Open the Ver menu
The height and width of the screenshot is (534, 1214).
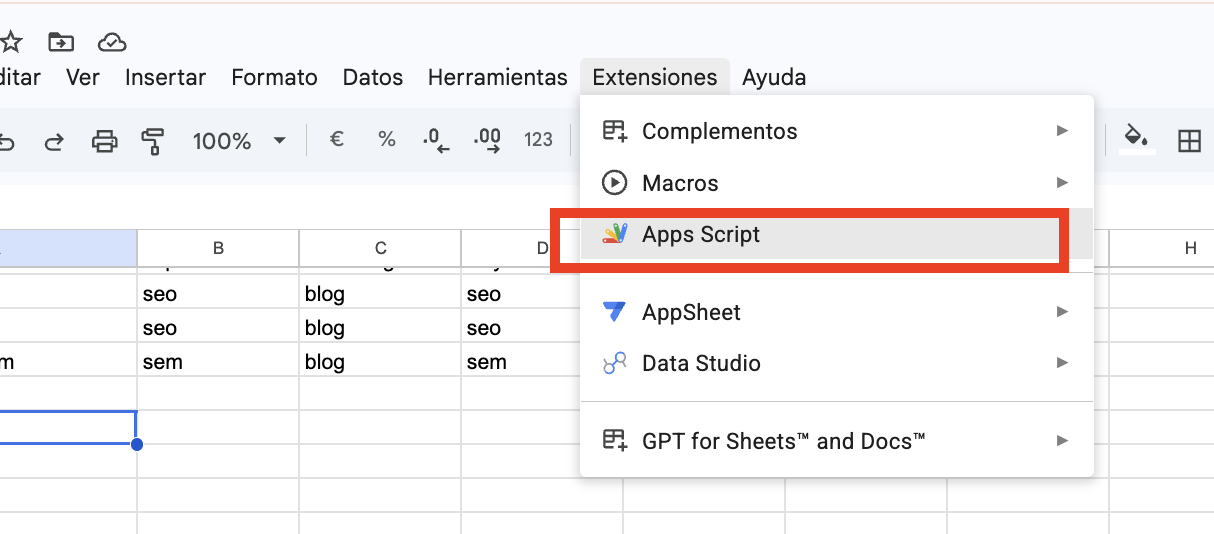pos(83,77)
